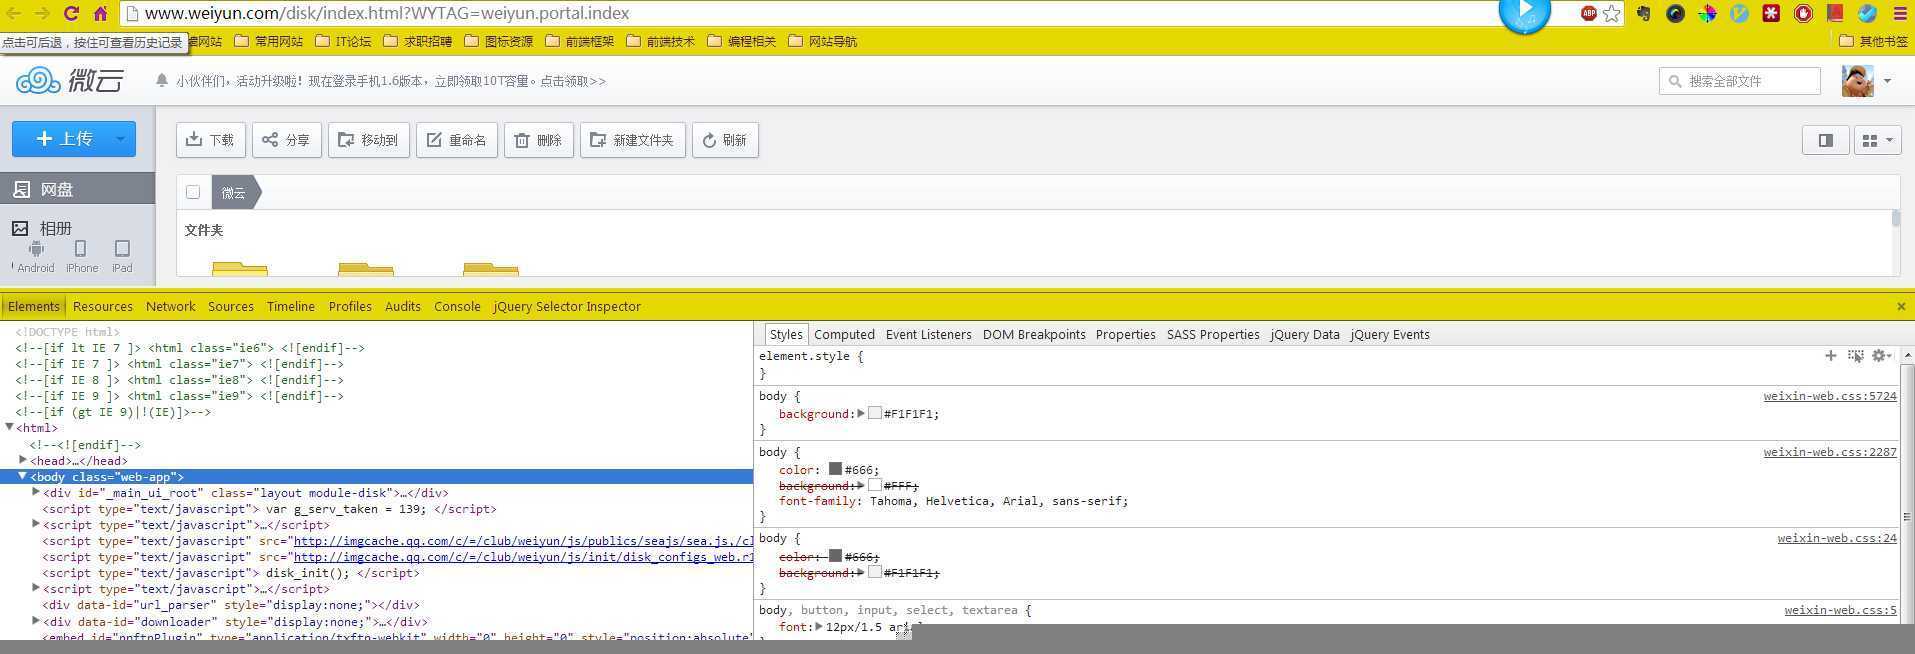Open the grid view mode dropdown
The image size is (1915, 654).
pyautogui.click(x=1877, y=140)
